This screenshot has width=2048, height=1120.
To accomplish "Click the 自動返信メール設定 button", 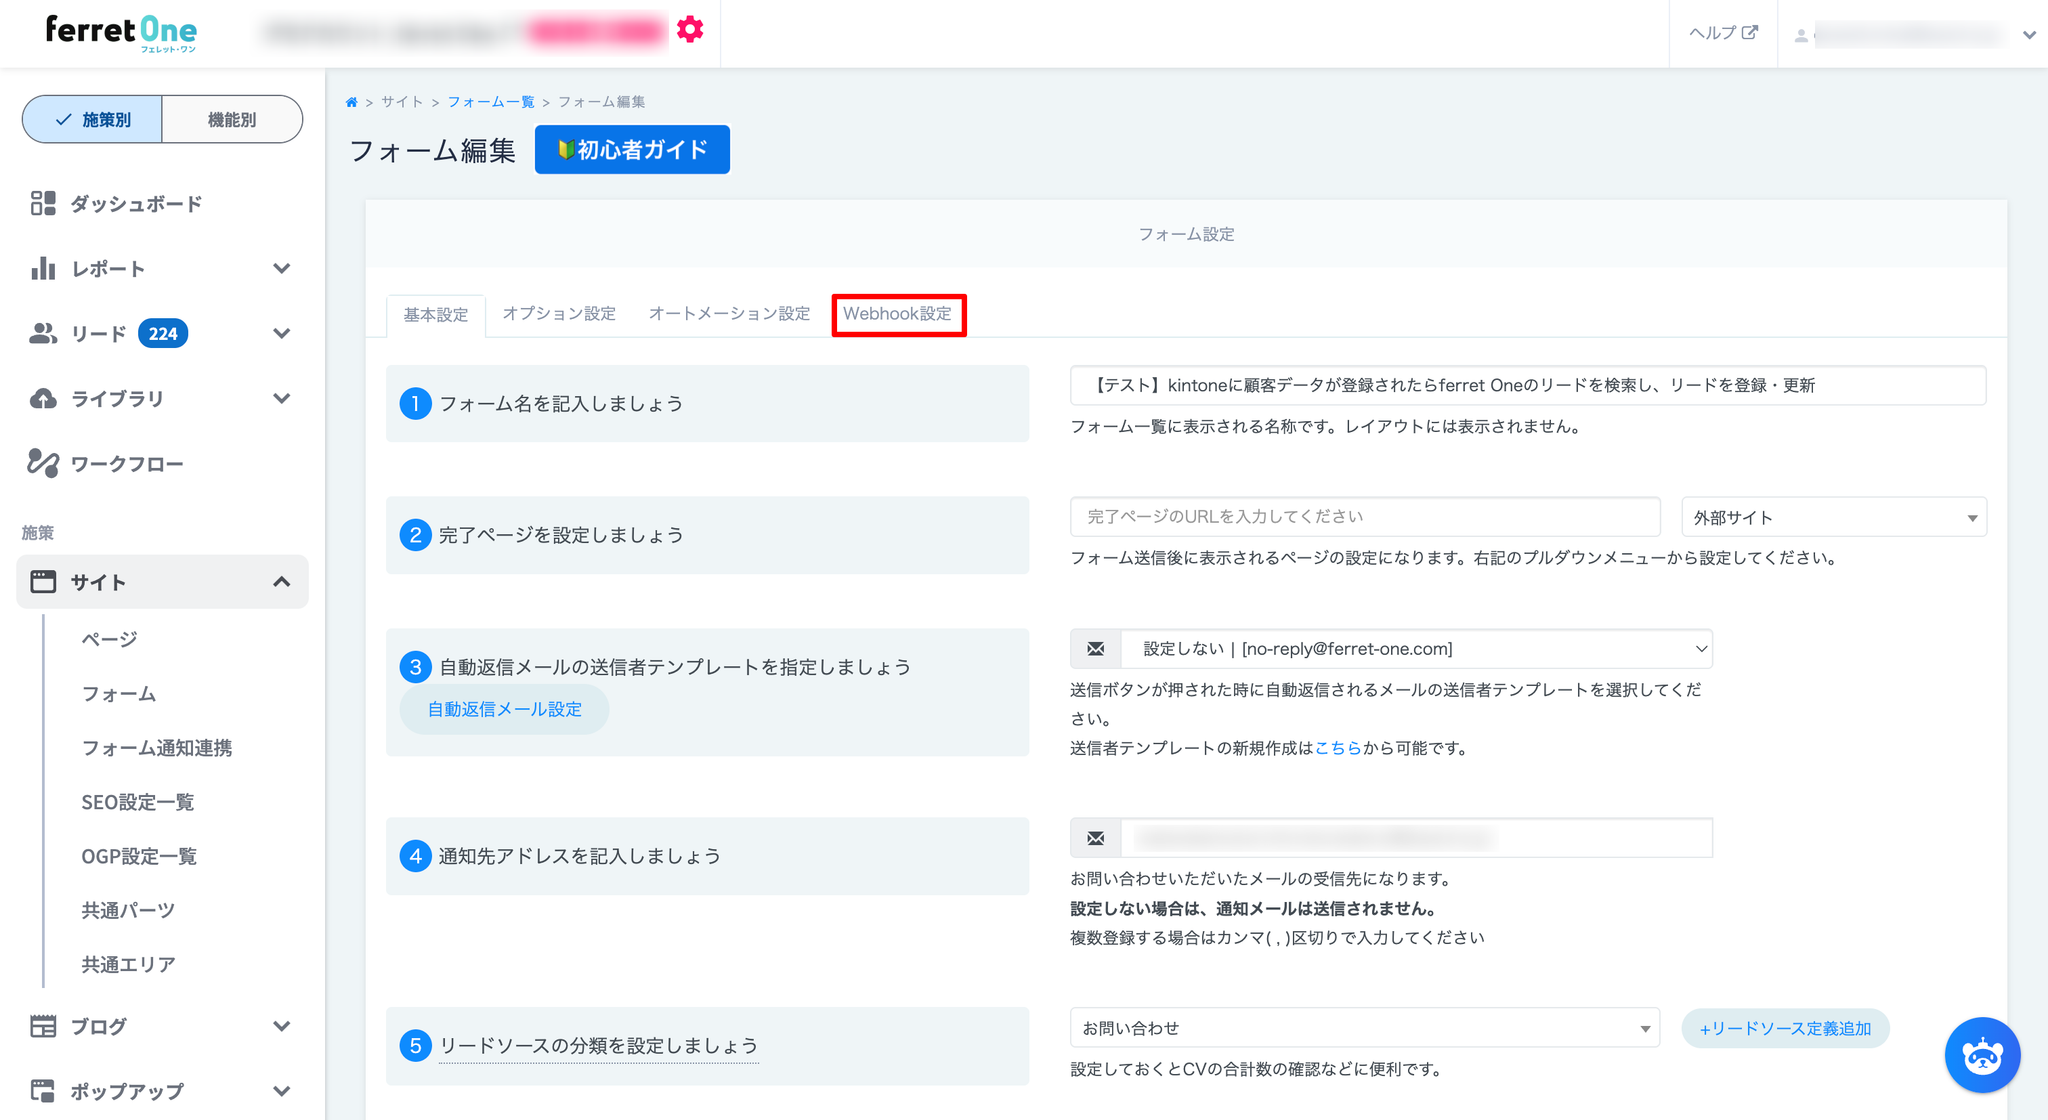I will (504, 709).
